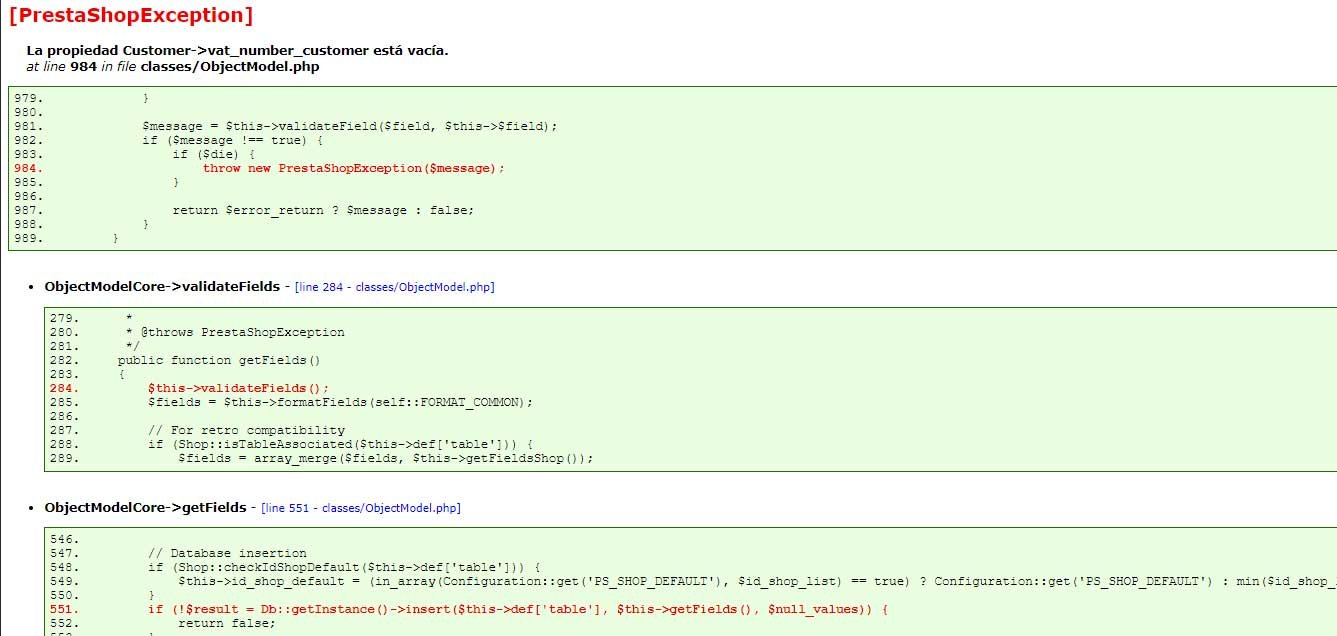Click line 549 id_shop_default assignment

[x=757, y=581]
